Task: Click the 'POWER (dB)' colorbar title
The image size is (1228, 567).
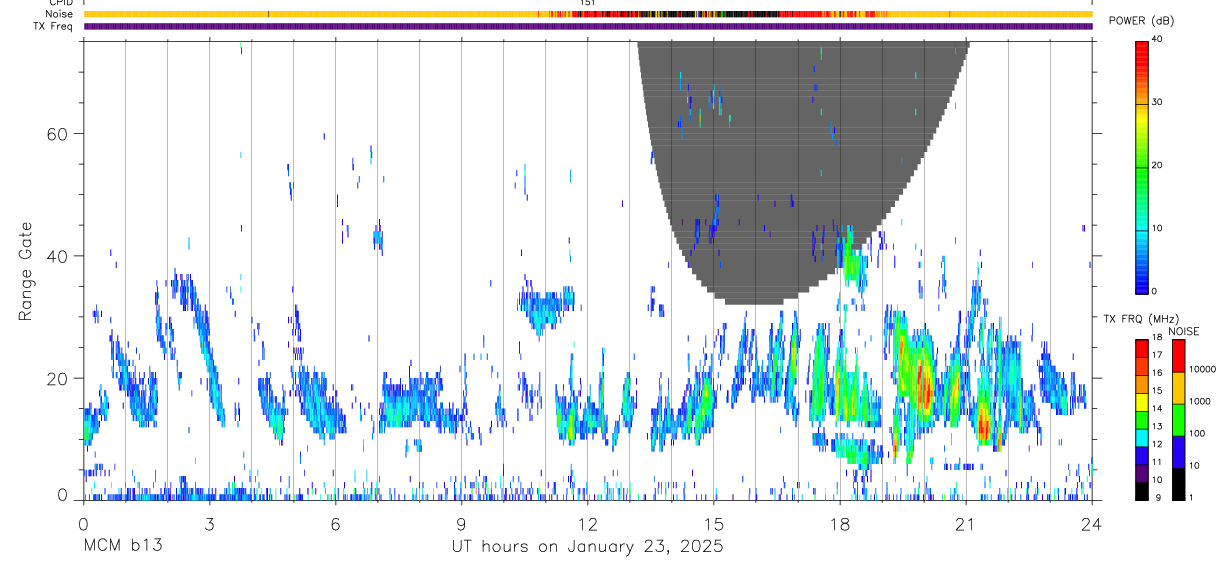Action: (x=1141, y=21)
